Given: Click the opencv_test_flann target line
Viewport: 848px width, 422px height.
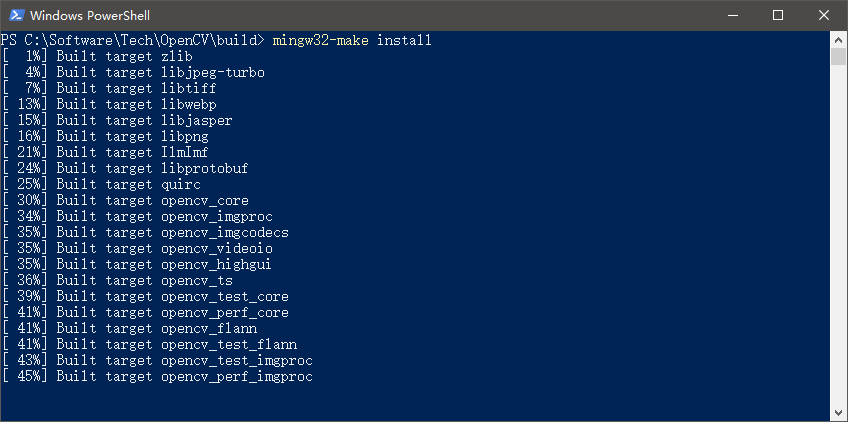Looking at the screenshot, I should [149, 345].
